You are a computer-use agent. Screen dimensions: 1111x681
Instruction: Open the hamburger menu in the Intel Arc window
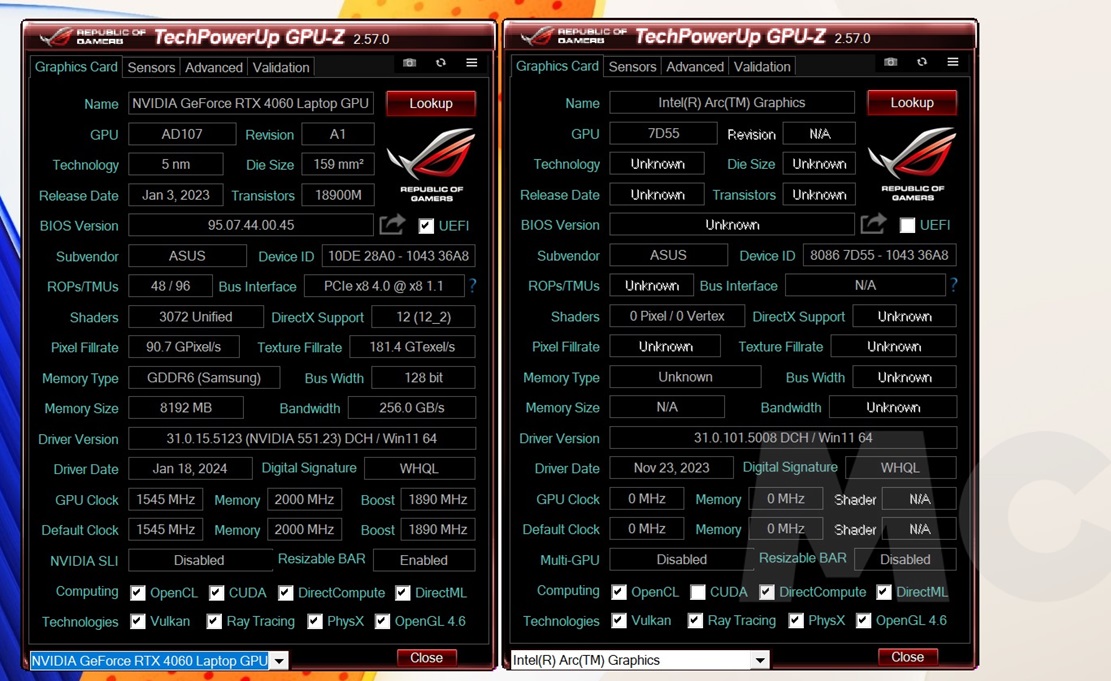point(952,62)
